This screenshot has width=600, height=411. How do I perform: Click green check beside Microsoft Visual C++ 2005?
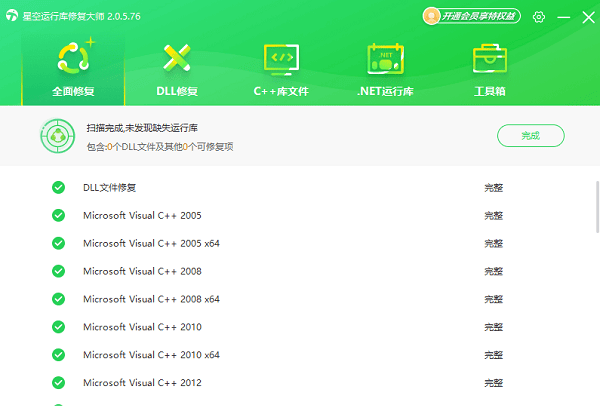point(58,215)
